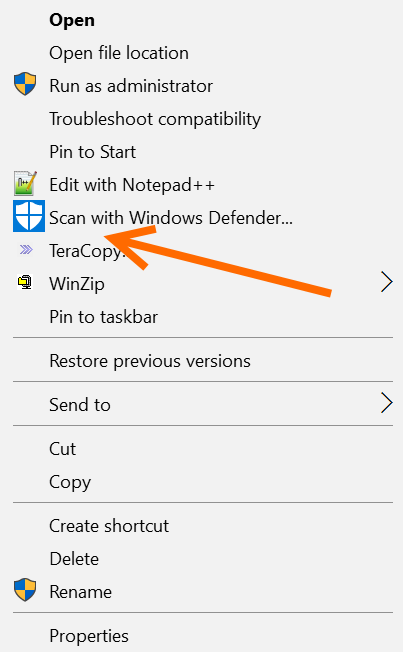Select Restore previous versions
Viewport: 403px width, 652px height.
[x=150, y=361]
